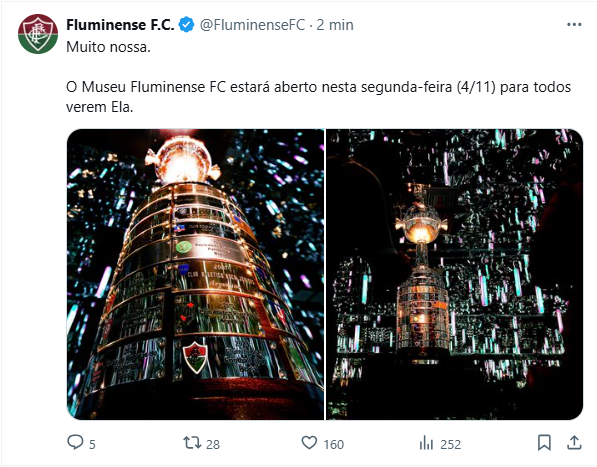Image resolution: width=597 pixels, height=467 pixels.
Task: Open the three-dot more options menu
Action: point(574,24)
